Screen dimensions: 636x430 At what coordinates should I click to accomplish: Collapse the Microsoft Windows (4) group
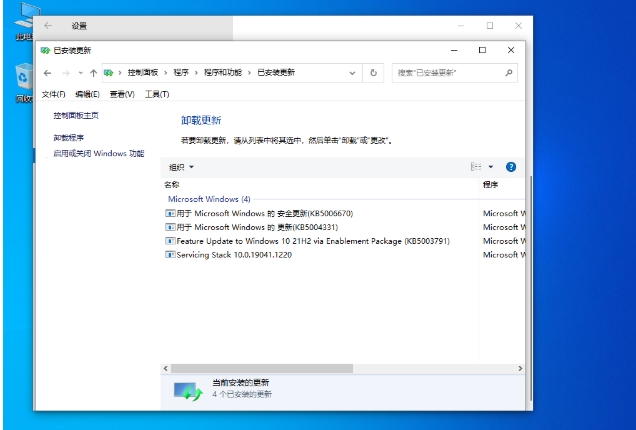[x=209, y=199]
